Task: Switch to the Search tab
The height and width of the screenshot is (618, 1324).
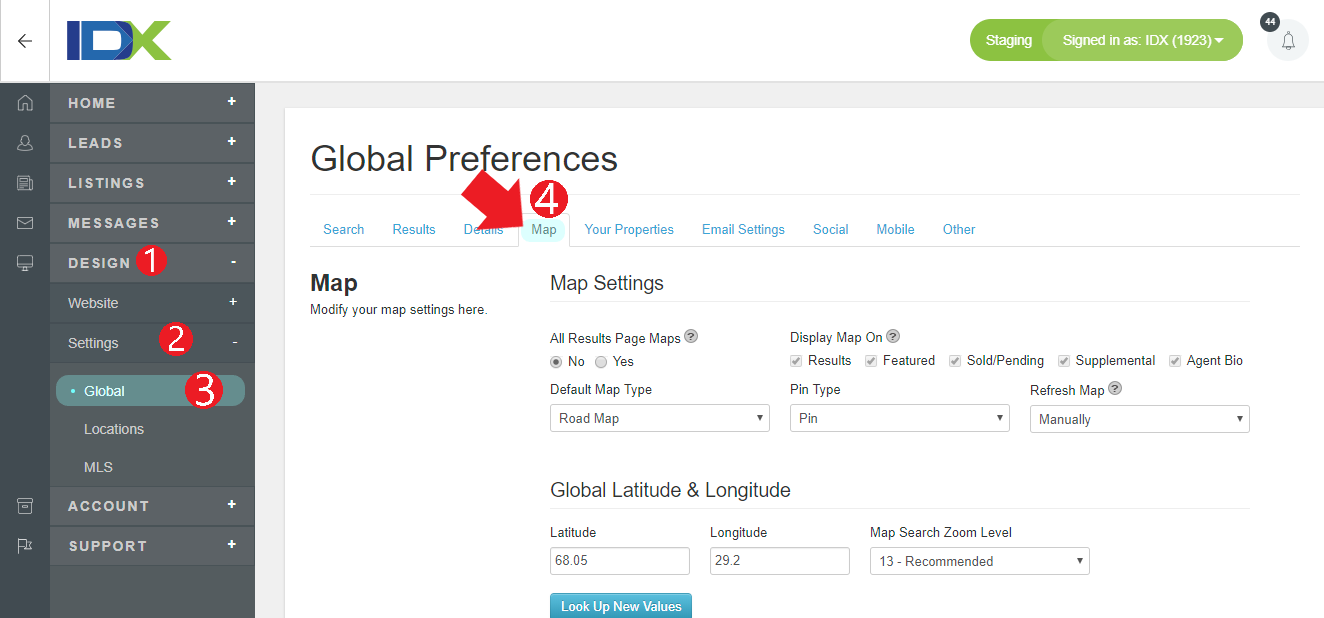Action: coord(343,230)
